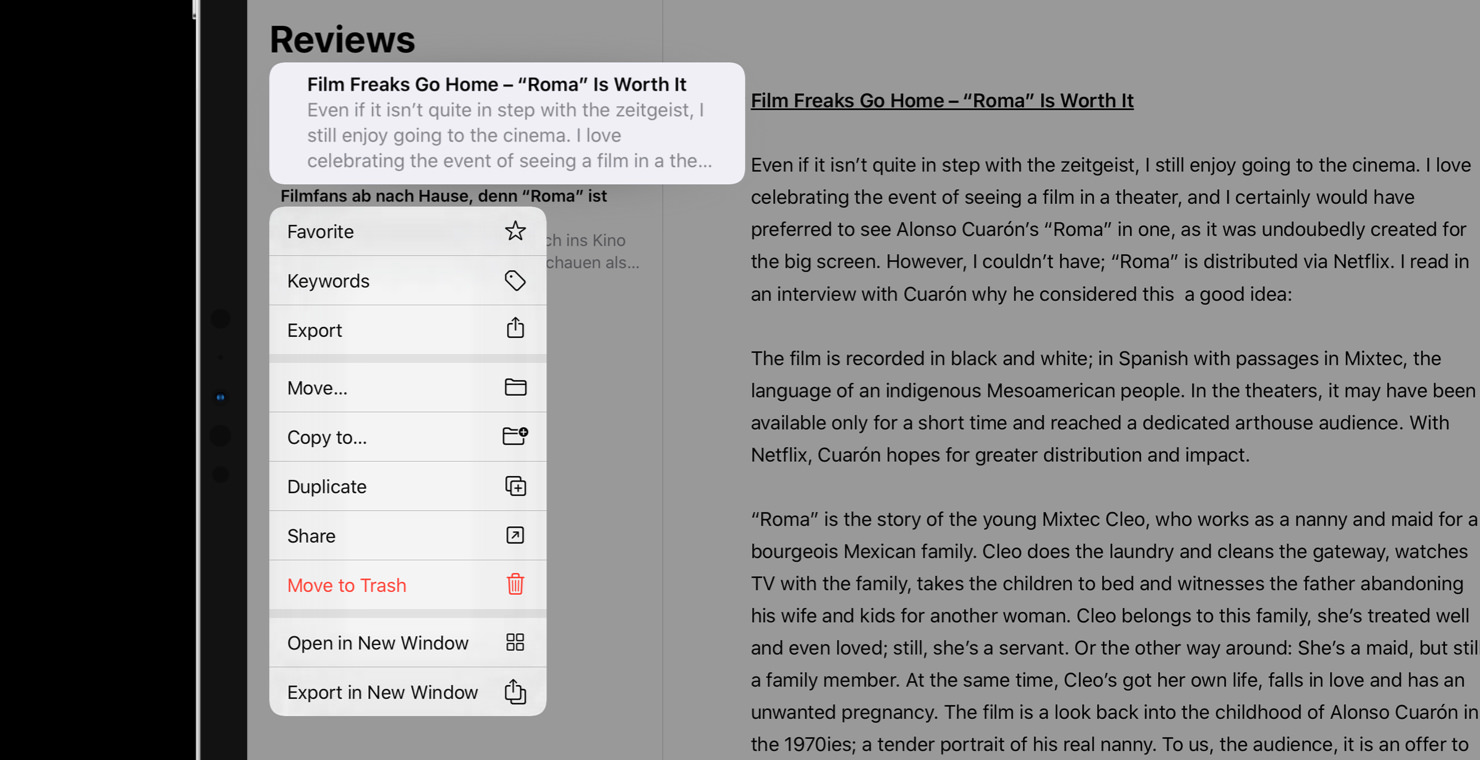
Task: Click the Move folder icon
Action: [x=515, y=387]
